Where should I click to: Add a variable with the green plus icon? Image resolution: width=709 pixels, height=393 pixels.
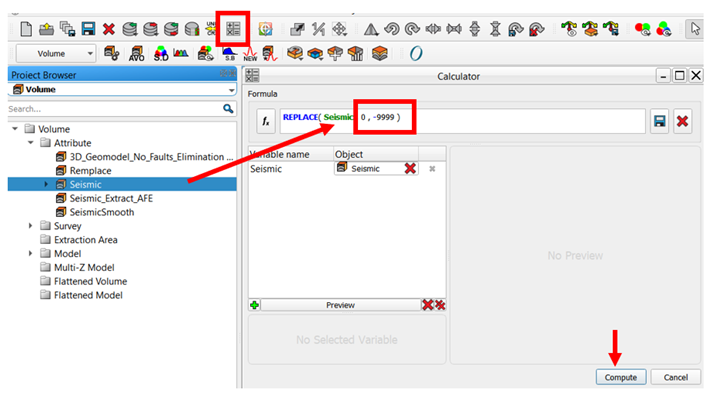pos(255,305)
